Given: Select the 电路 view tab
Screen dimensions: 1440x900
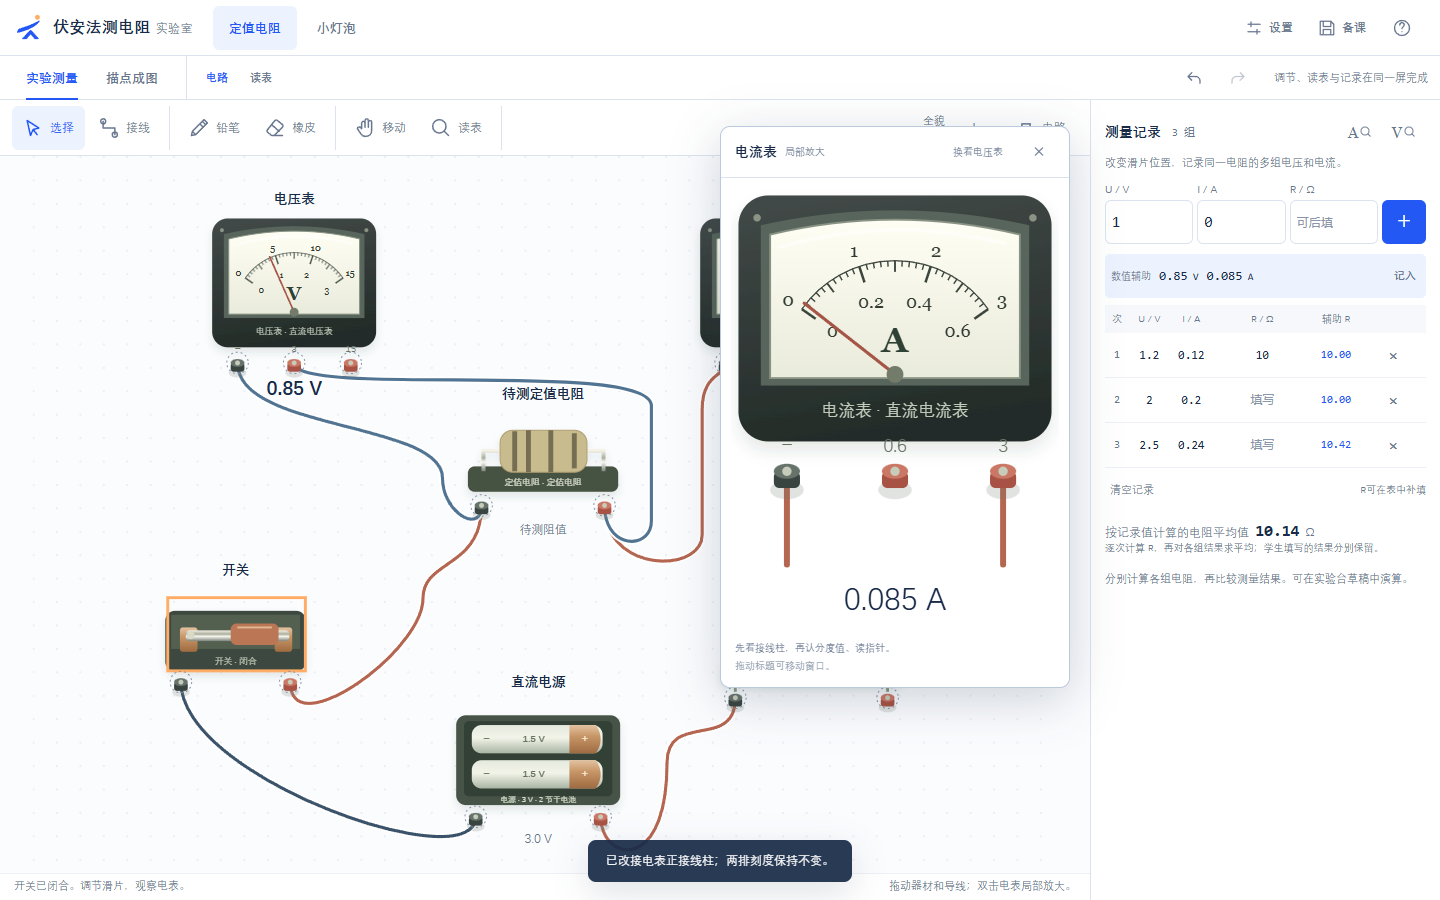Looking at the screenshot, I should (217, 78).
